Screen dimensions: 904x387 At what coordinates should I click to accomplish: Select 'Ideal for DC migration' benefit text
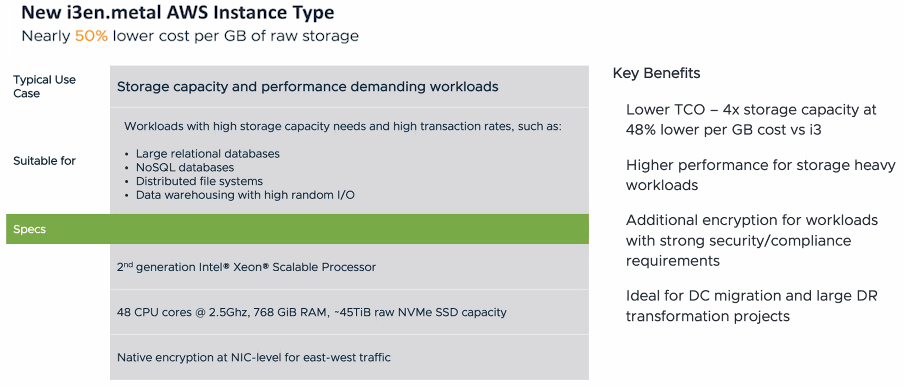tap(752, 306)
